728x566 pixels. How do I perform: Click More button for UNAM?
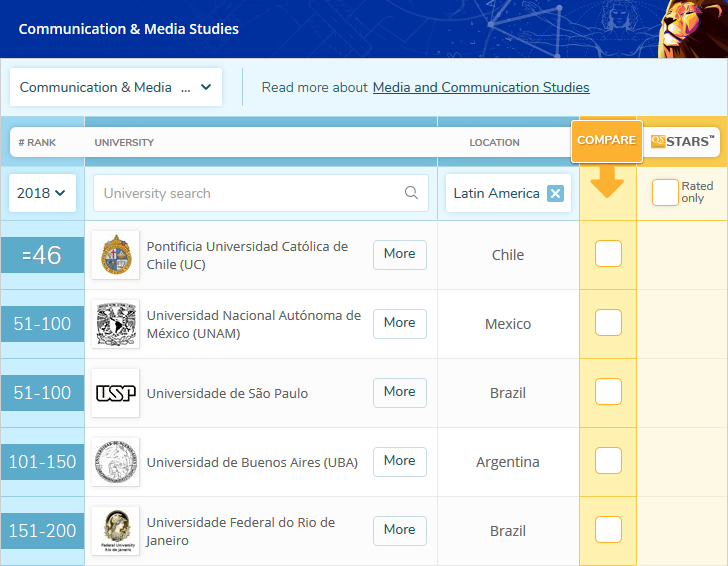(399, 323)
